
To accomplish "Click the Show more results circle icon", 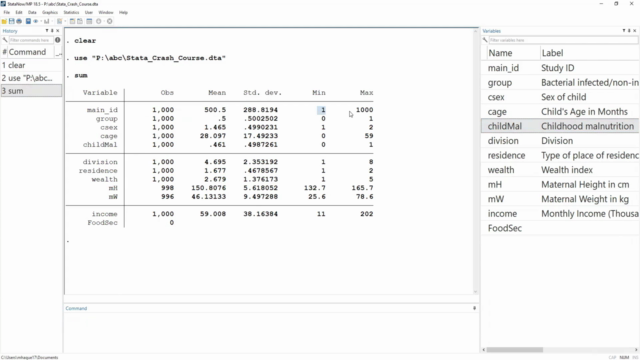I will click(x=99, y=21).
